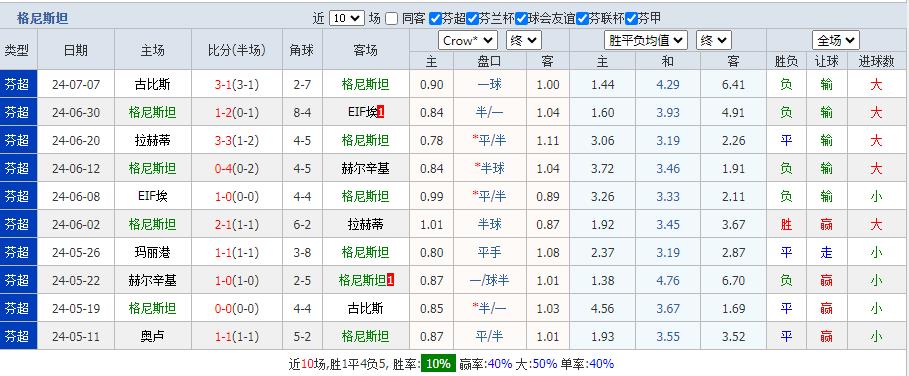909x376 pixels.
Task: Click the 芬超 league tag on 24-07-07 row
Action: (x=18, y=85)
